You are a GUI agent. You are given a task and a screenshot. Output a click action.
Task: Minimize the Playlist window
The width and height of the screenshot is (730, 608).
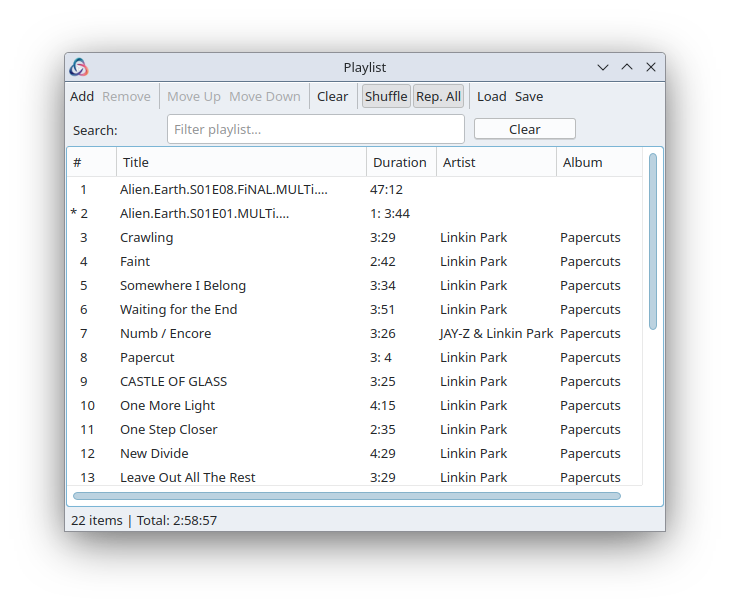tap(603, 68)
